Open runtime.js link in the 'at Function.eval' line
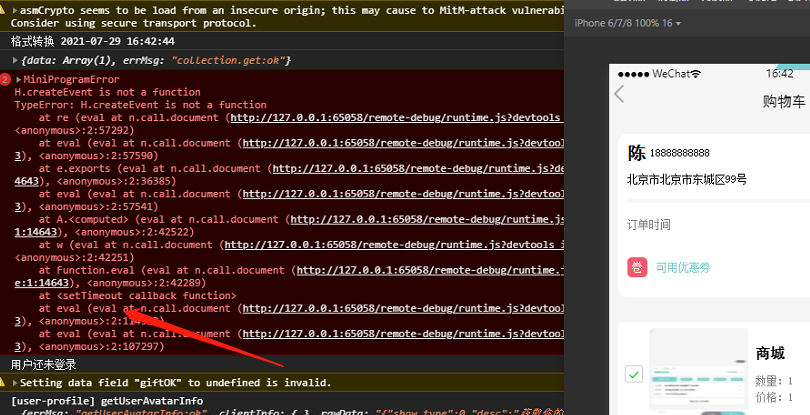This screenshot has width=810, height=415. tap(430, 270)
